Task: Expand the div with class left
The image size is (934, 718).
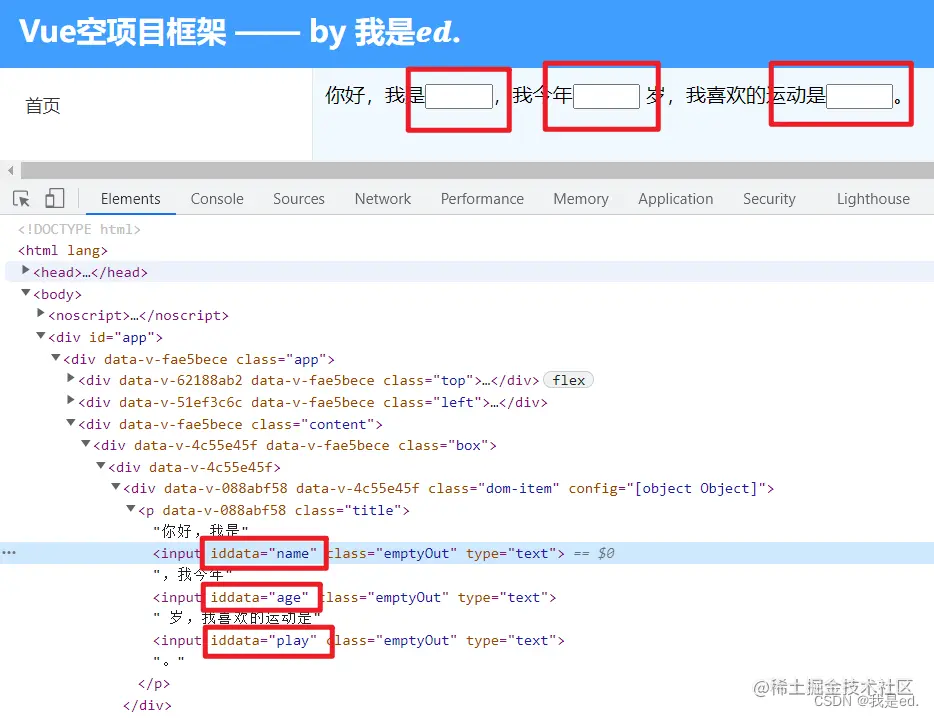Action: coord(70,400)
